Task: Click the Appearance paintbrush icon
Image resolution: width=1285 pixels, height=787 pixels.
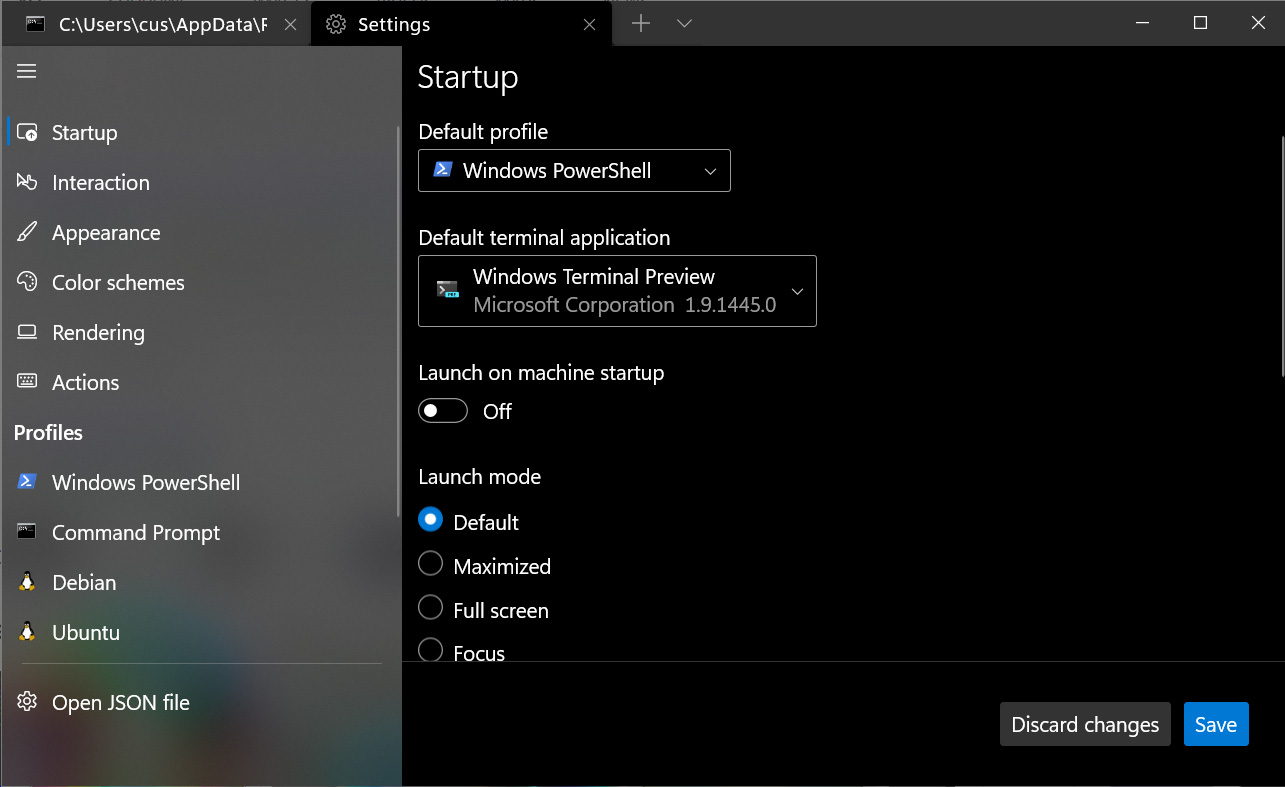Action: (28, 232)
